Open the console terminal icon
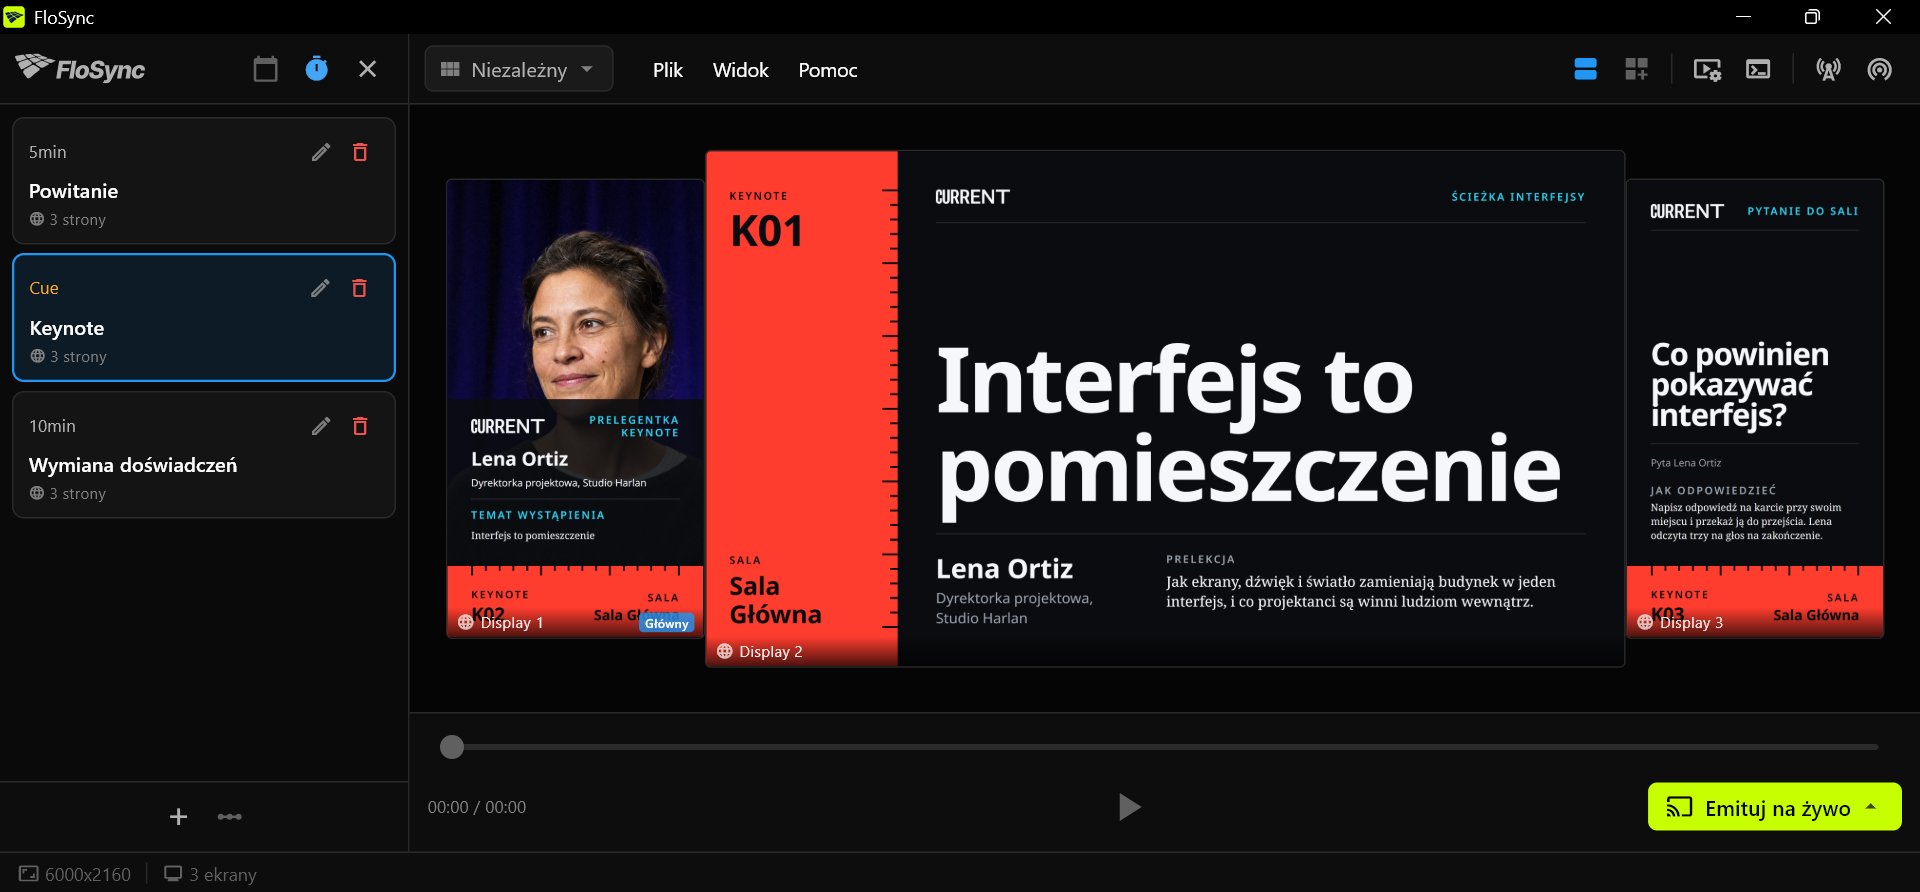 pos(1758,69)
